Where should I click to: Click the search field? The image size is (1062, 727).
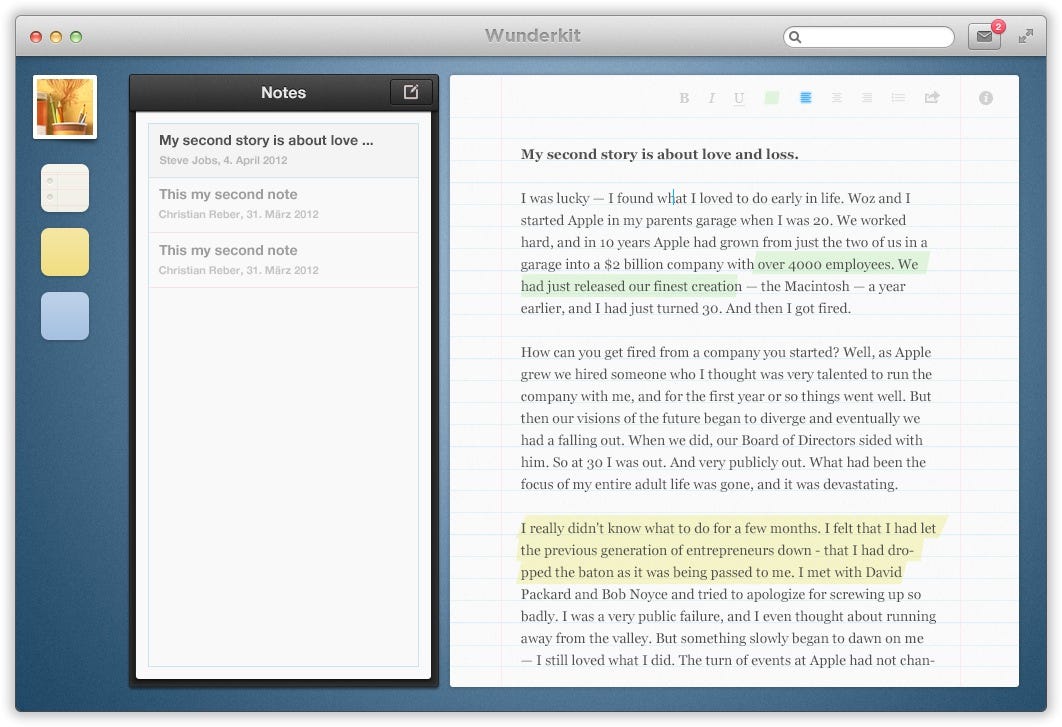click(869, 37)
